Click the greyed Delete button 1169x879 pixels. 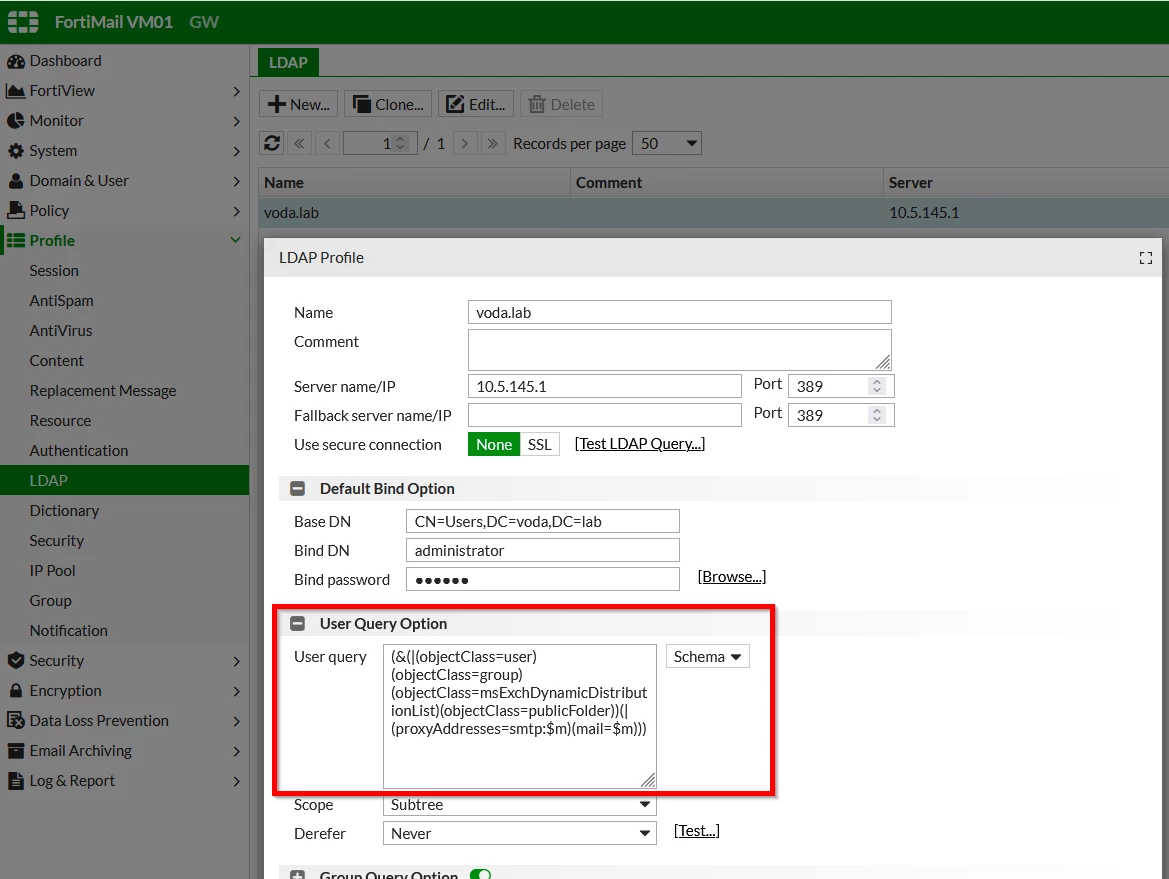(561, 104)
